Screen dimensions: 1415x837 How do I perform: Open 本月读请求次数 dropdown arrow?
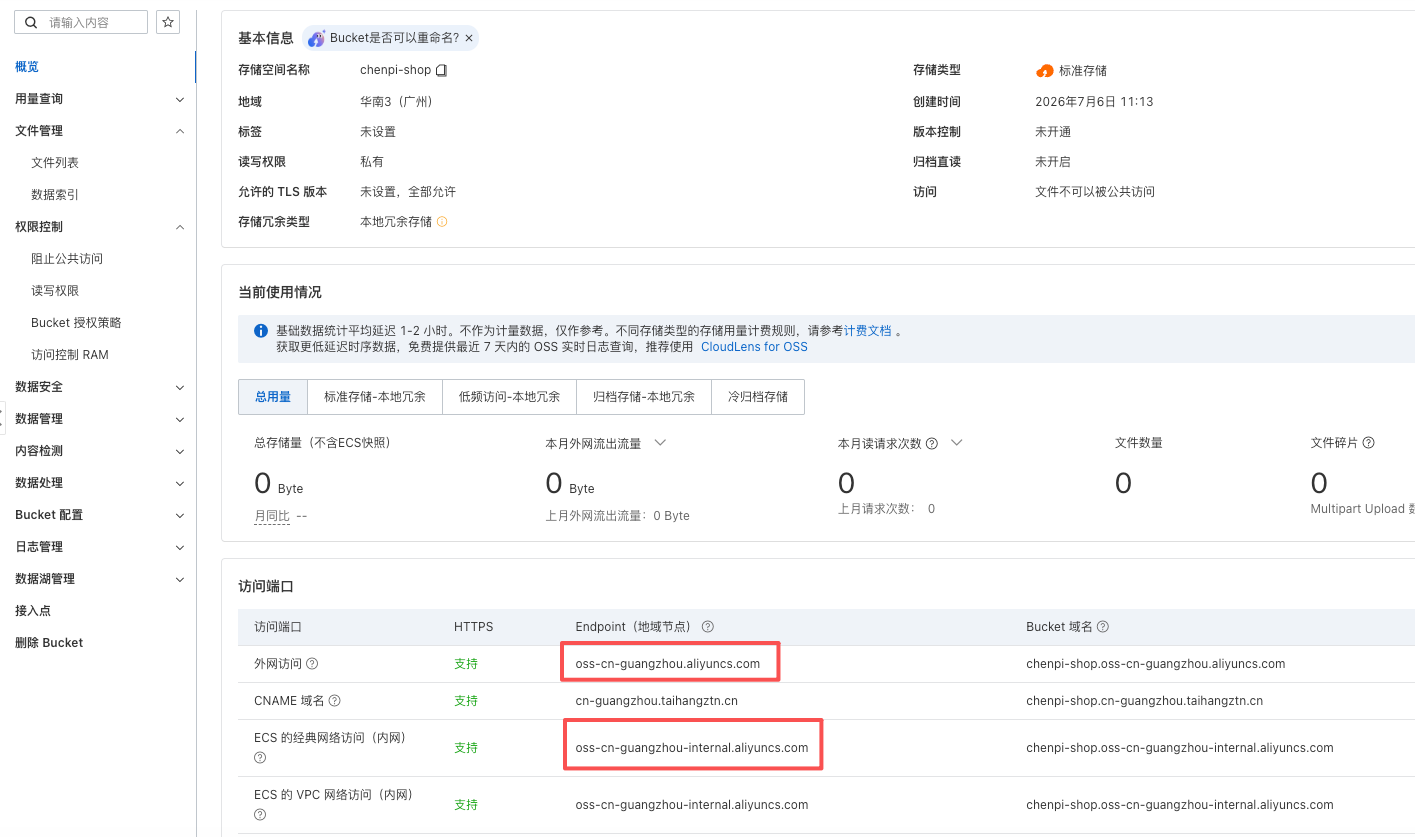(x=956, y=443)
